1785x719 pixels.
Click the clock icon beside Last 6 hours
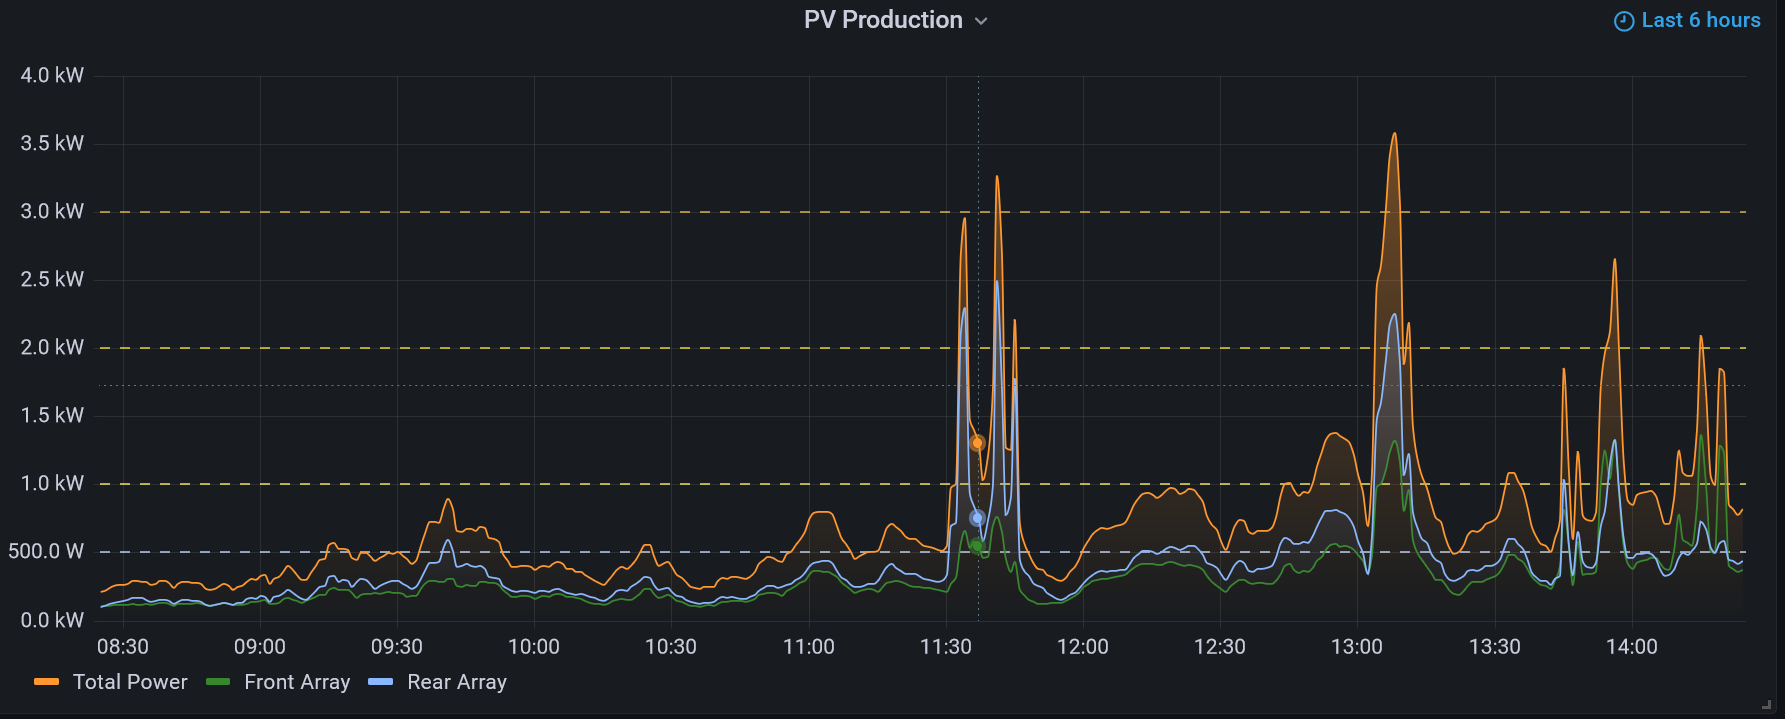pos(1624,21)
